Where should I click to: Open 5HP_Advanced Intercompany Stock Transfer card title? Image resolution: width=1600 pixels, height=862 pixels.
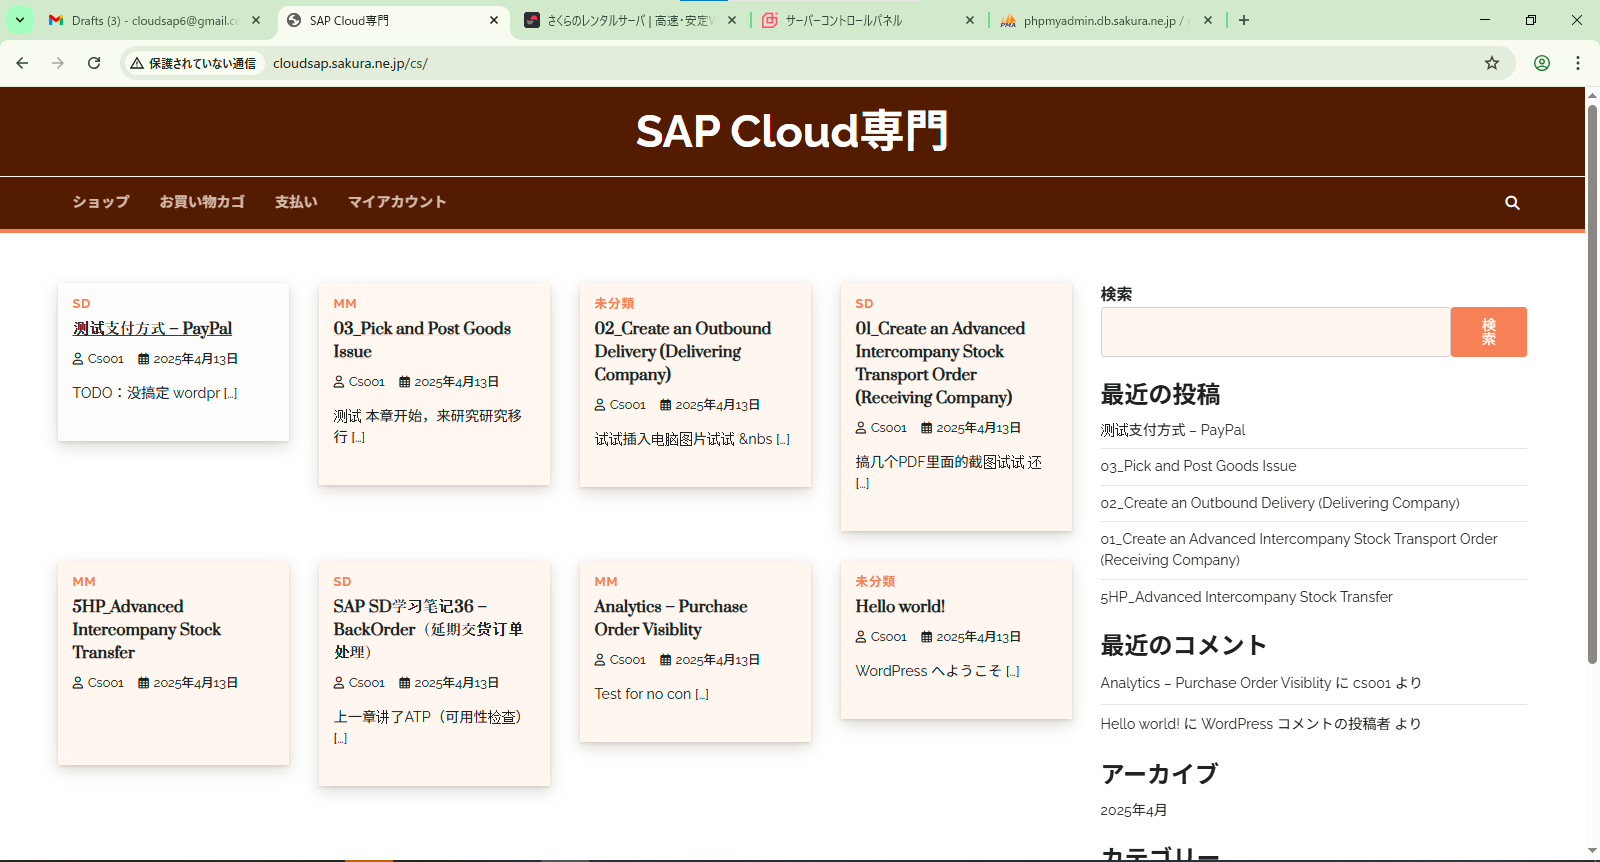(147, 629)
